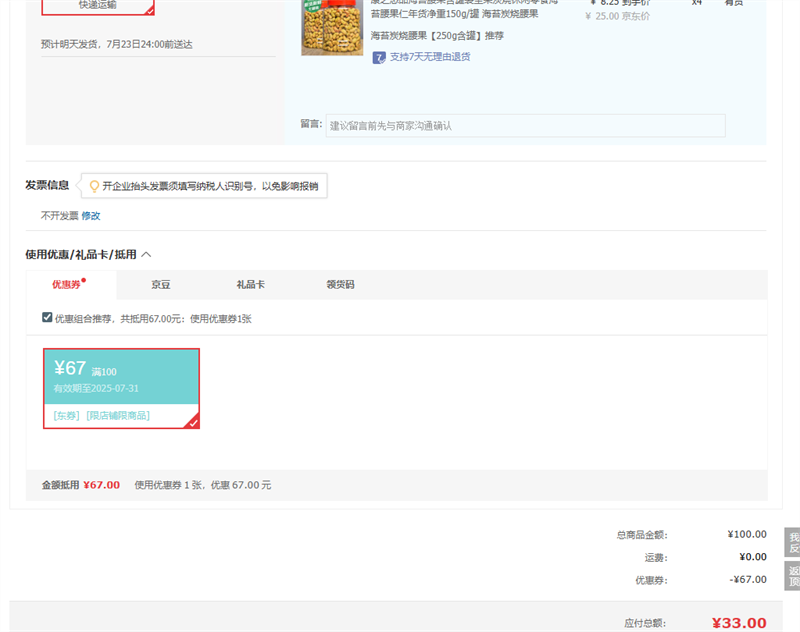Click the 返回顶部 back-to-top side button
The image size is (800, 632).
click(x=793, y=576)
